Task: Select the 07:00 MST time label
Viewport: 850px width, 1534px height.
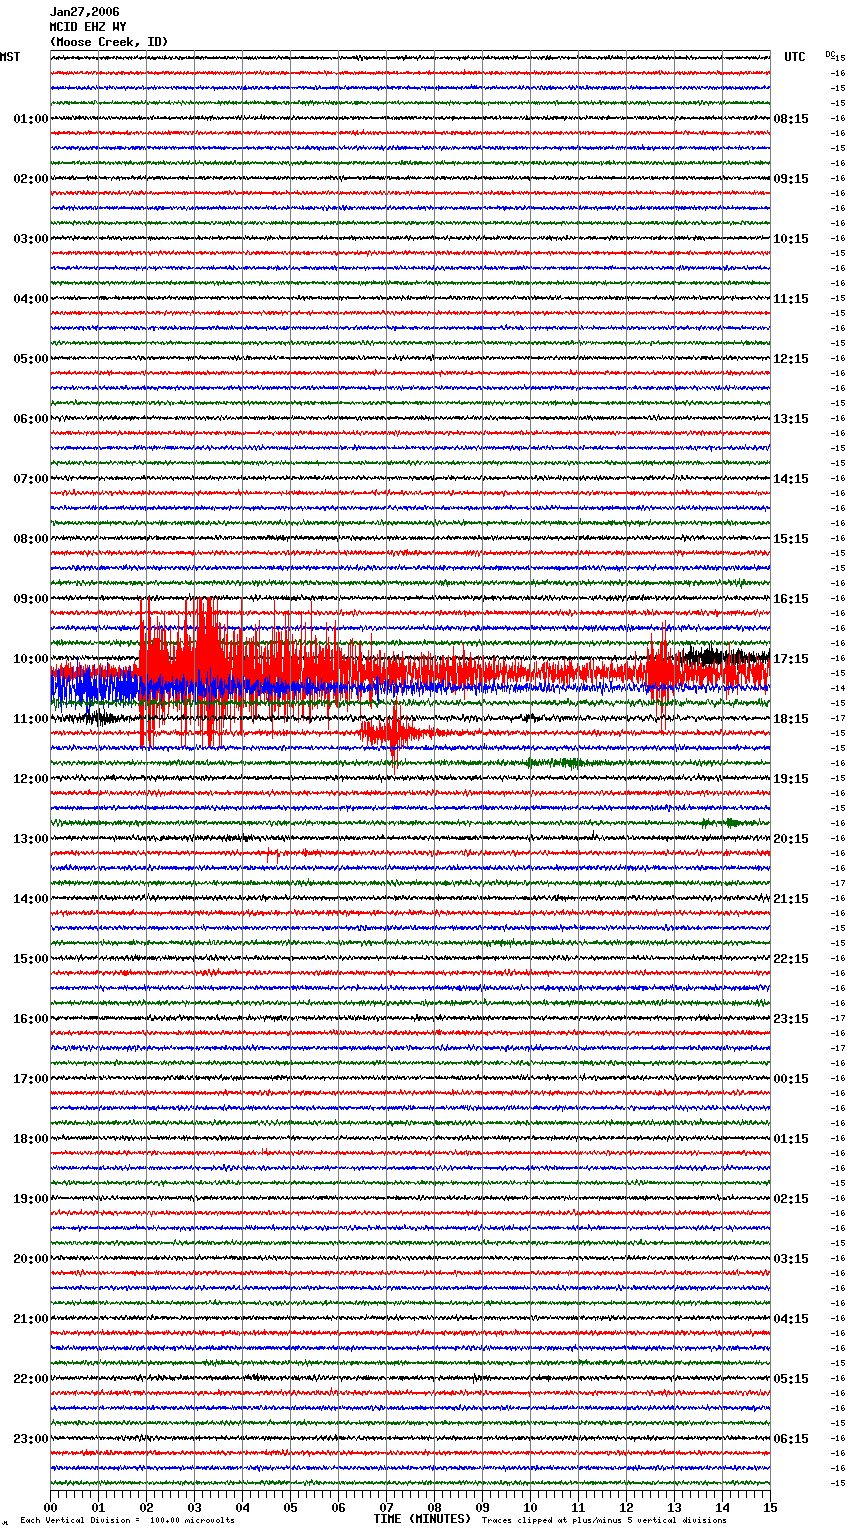Action: (31, 479)
